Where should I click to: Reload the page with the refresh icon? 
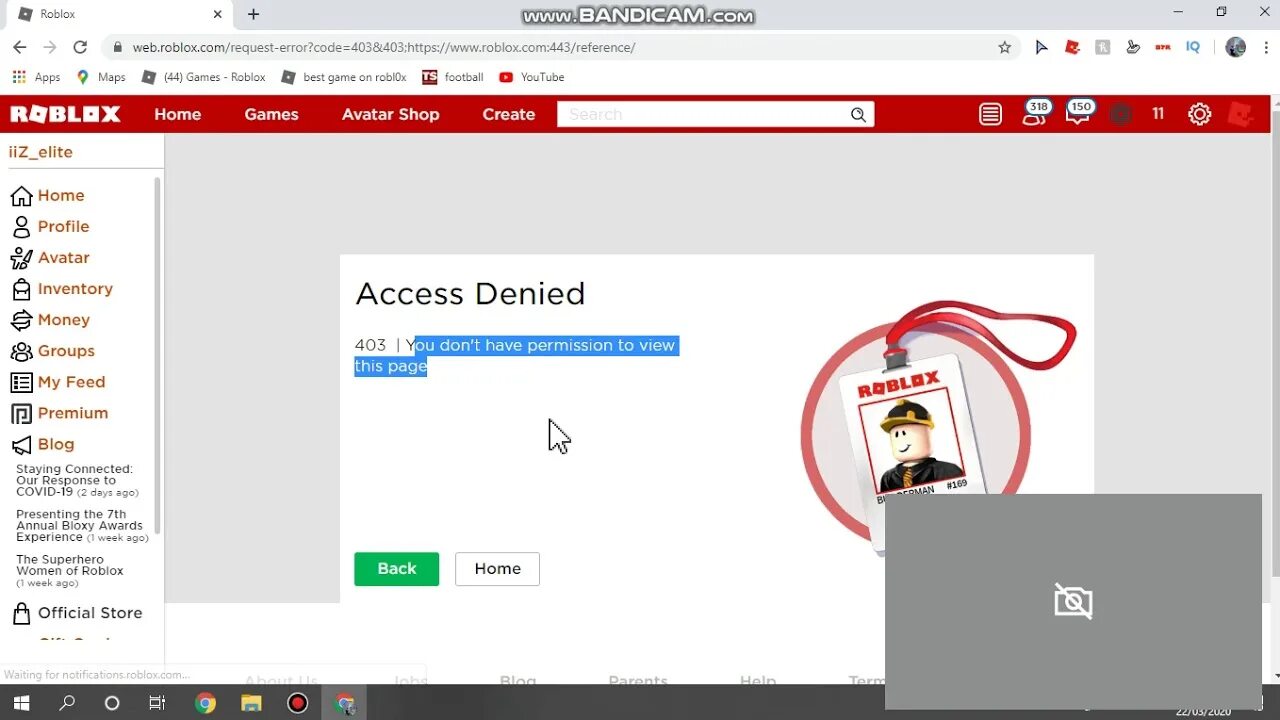80,47
